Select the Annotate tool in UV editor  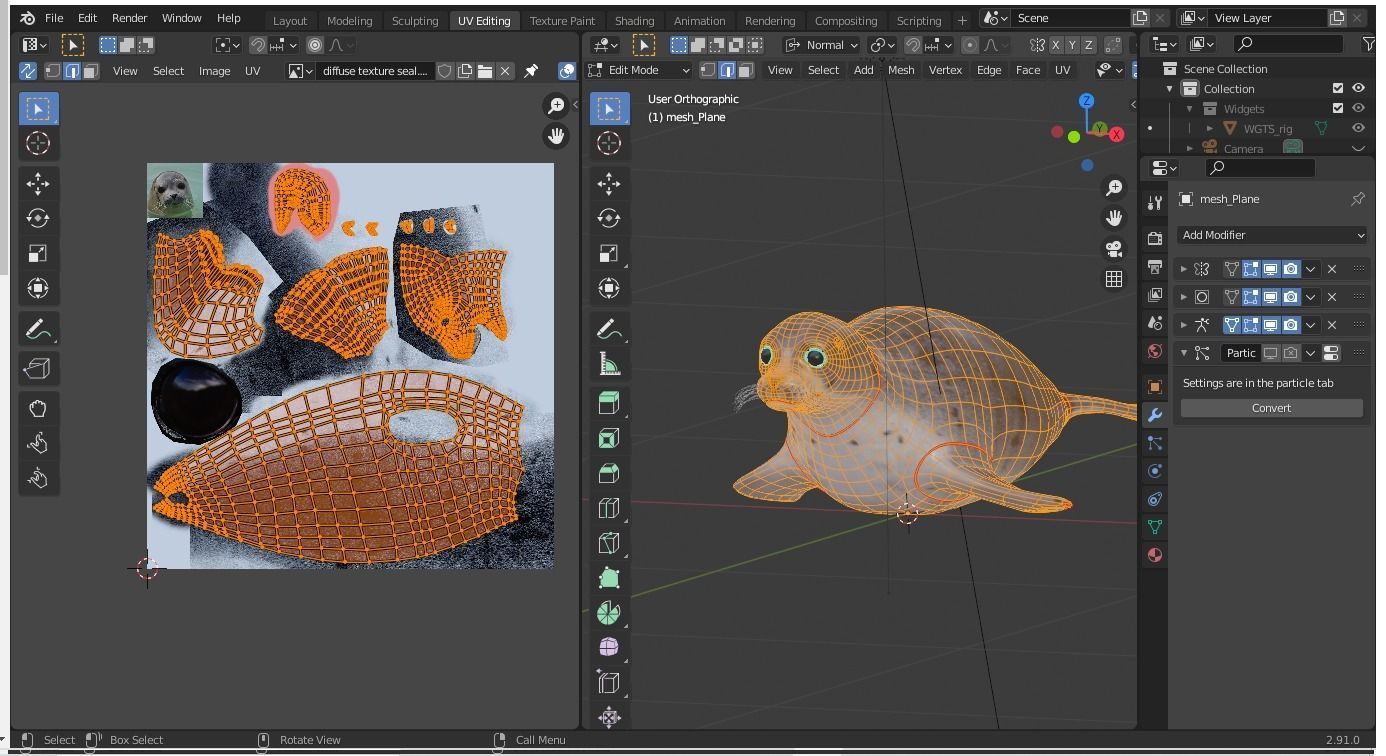coord(38,329)
